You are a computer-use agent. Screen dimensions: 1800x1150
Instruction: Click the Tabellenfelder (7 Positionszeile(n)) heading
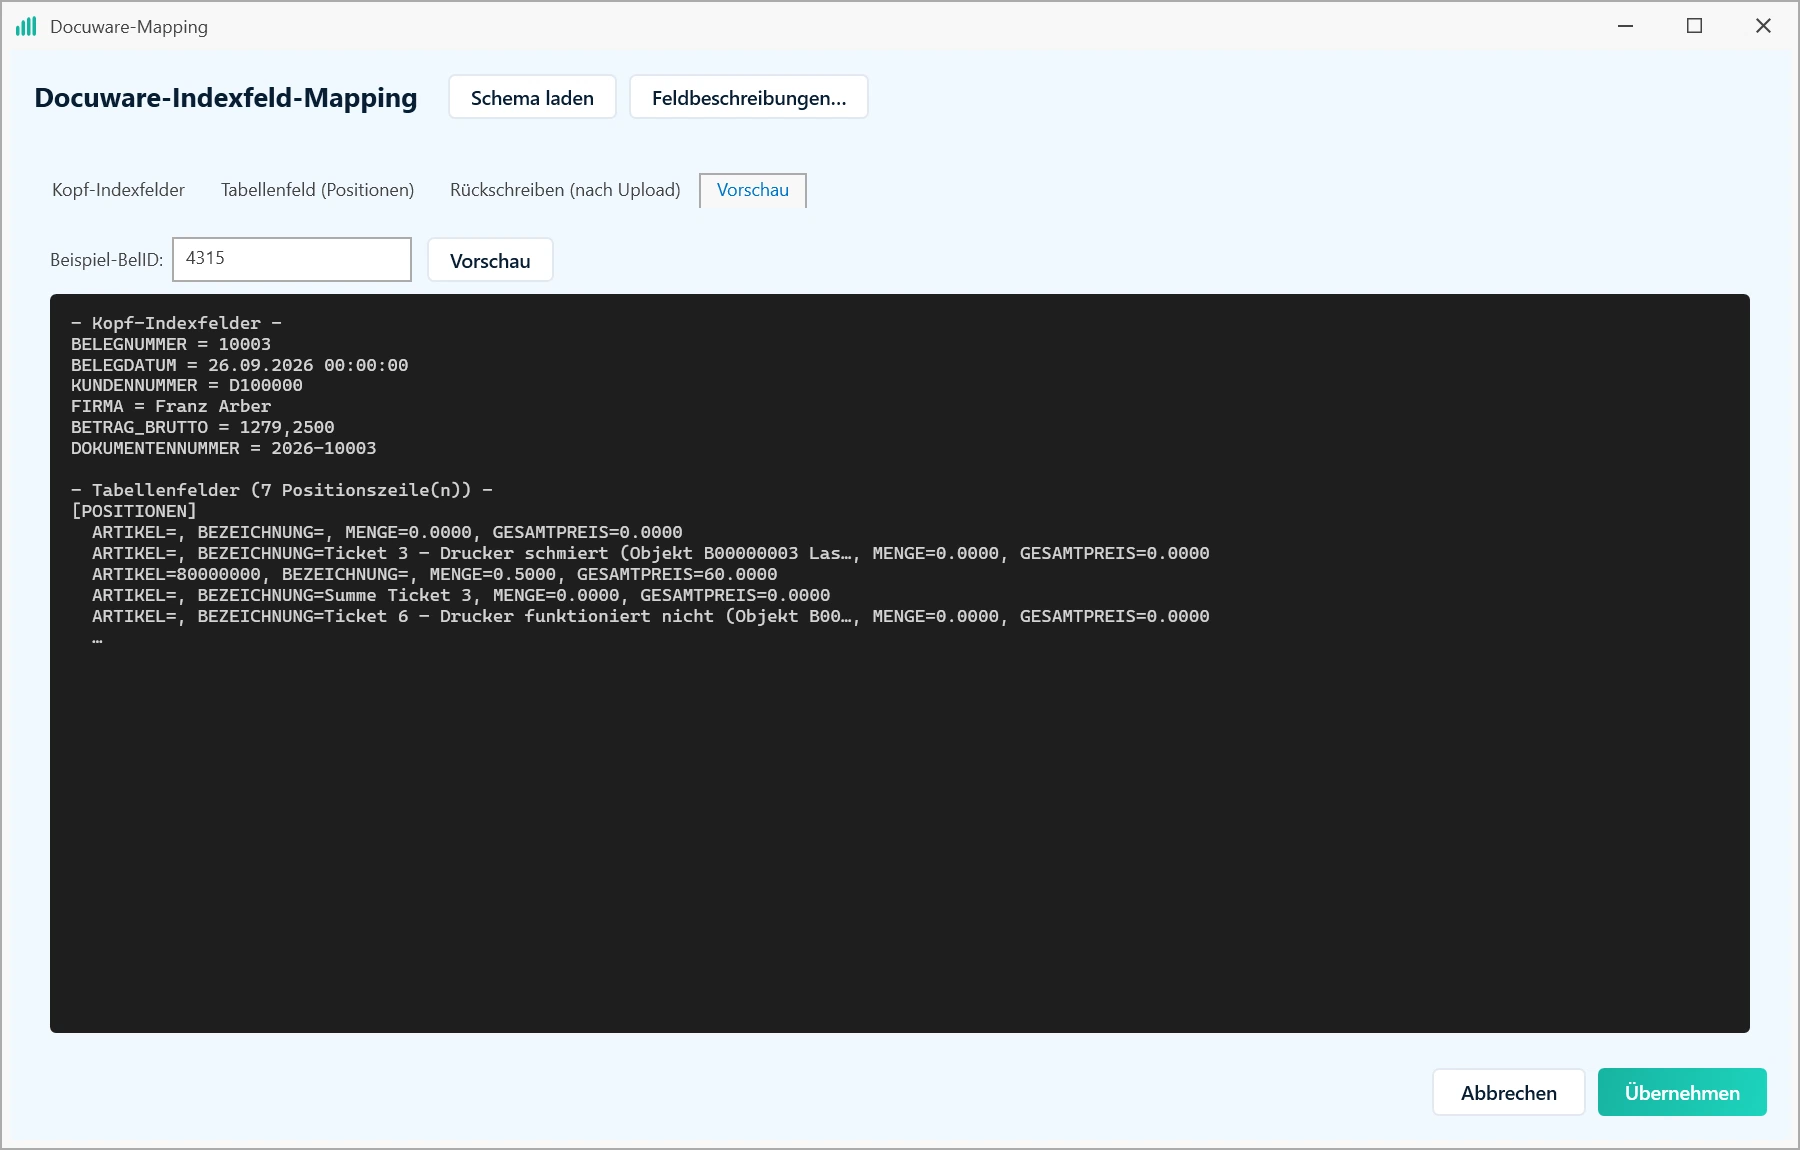point(282,490)
